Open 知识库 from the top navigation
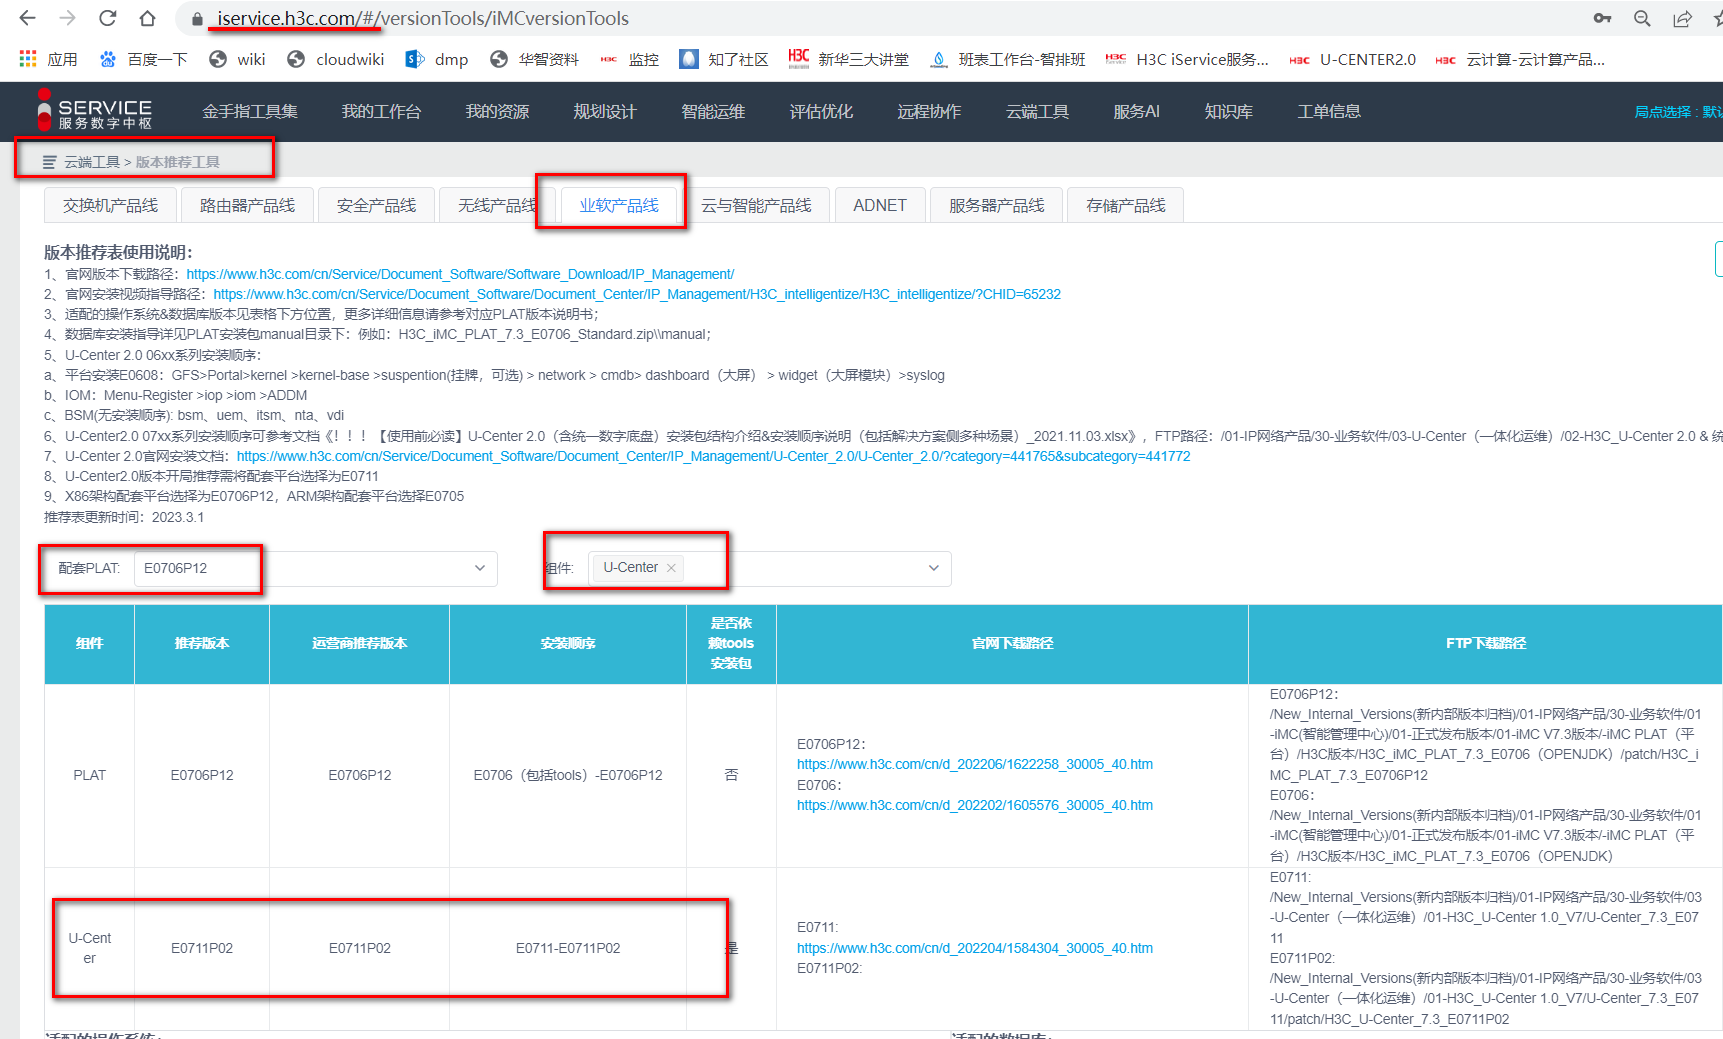The width and height of the screenshot is (1723, 1039). 1229,111
